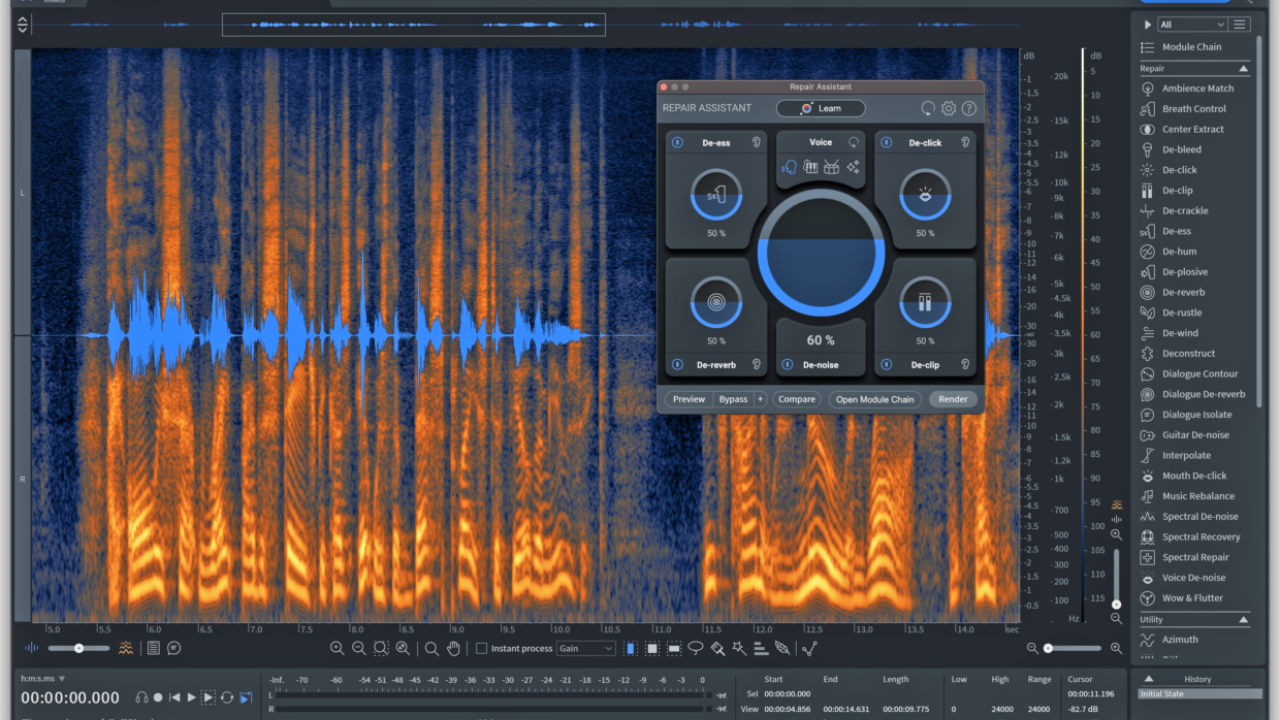
Task: Click the vertical zoom in icon beside frequency scale
Action: pyautogui.click(x=1117, y=535)
